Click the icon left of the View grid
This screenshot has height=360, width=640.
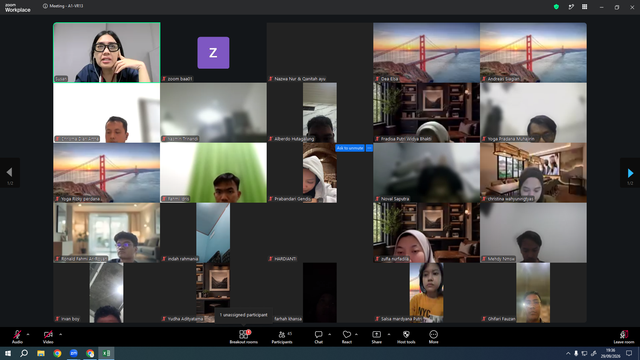[x=571, y=7]
